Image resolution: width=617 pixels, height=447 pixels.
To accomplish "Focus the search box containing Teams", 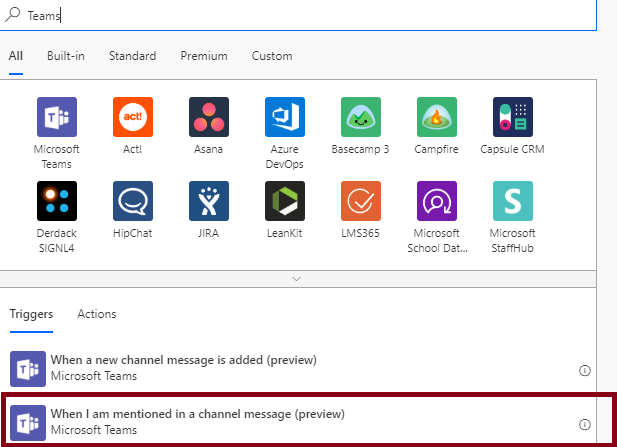I will pos(298,15).
